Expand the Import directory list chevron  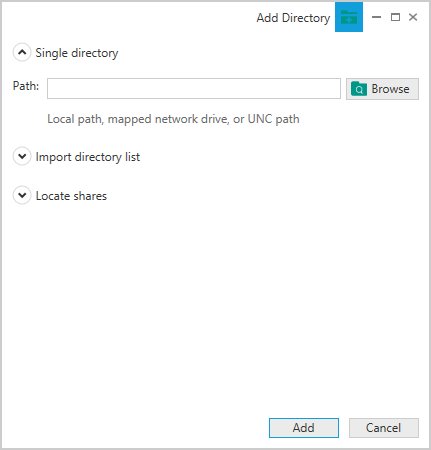coord(22,156)
